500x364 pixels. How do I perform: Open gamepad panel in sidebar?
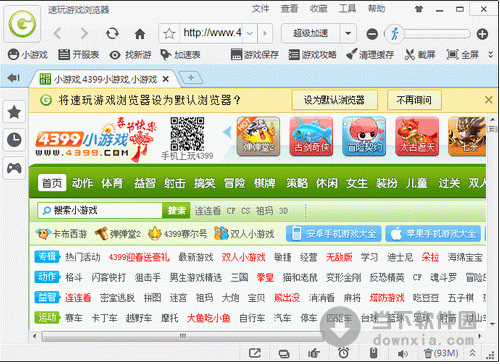pos(14,168)
